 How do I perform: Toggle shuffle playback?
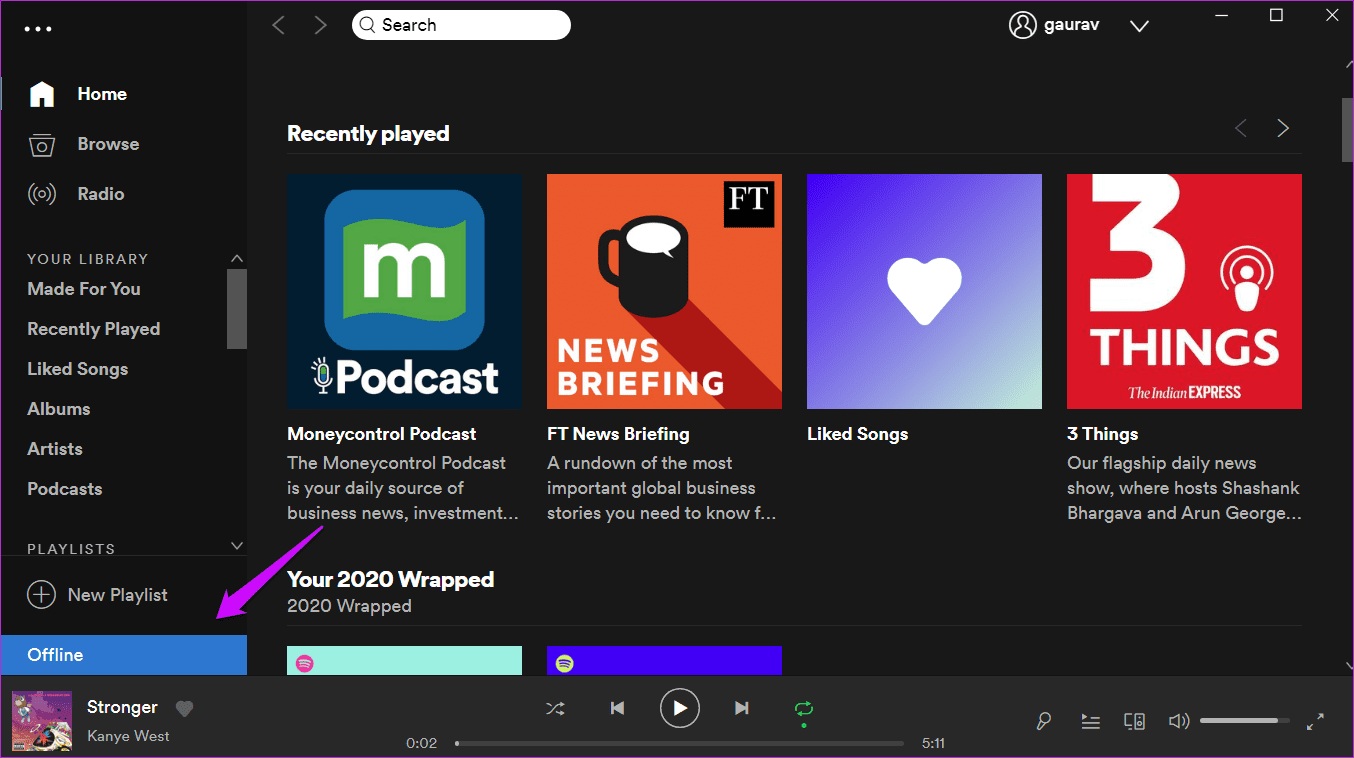pos(555,708)
